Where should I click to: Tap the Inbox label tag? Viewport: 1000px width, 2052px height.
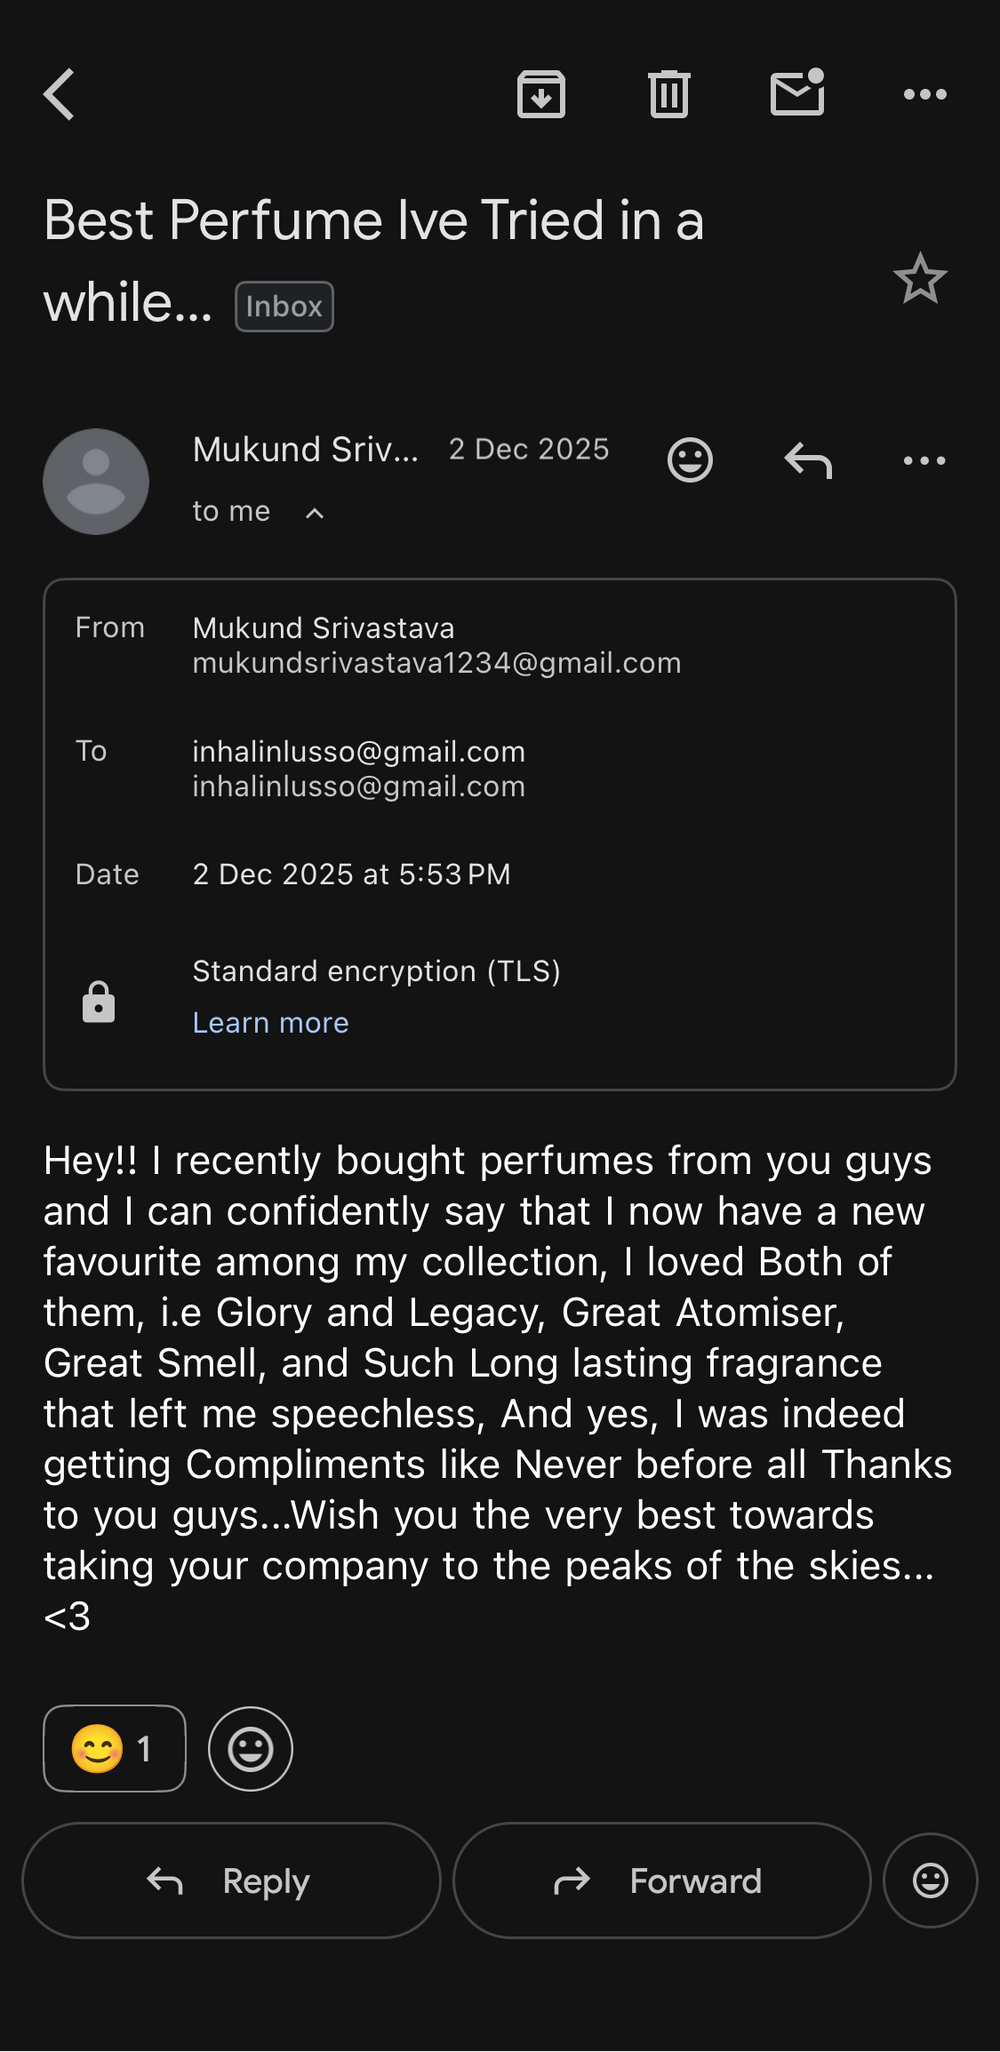[x=284, y=307]
